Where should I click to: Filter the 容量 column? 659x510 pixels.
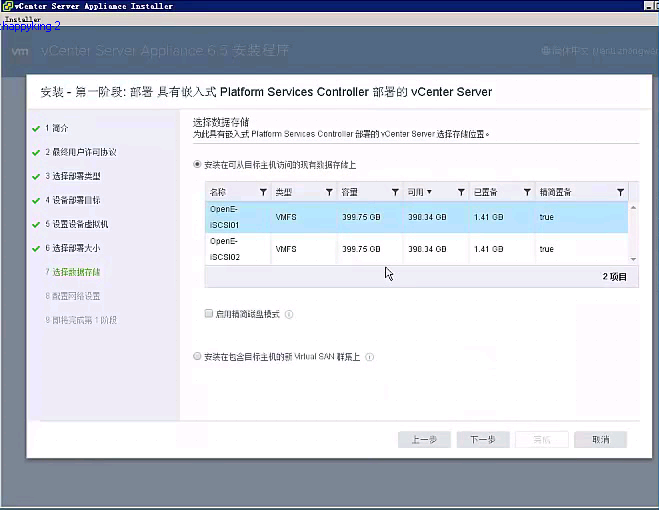(395, 192)
